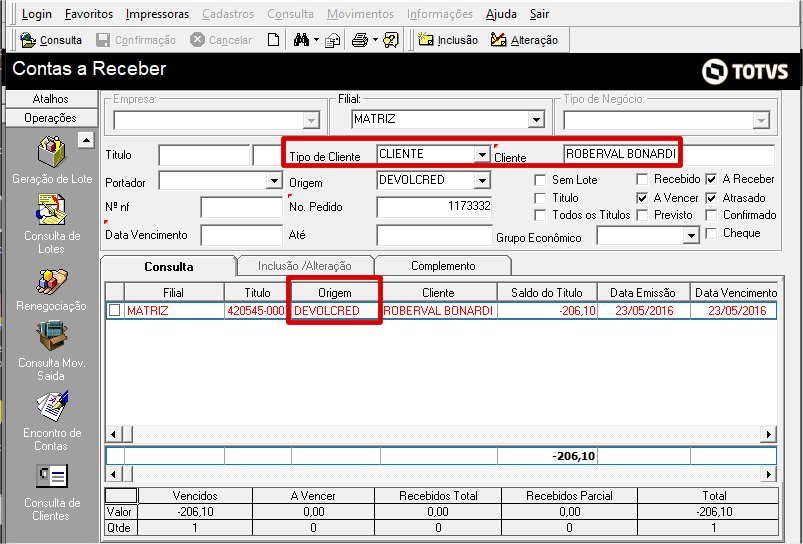The width and height of the screenshot is (803, 544).
Task: Switch to the Complemento tab
Action: [443, 266]
